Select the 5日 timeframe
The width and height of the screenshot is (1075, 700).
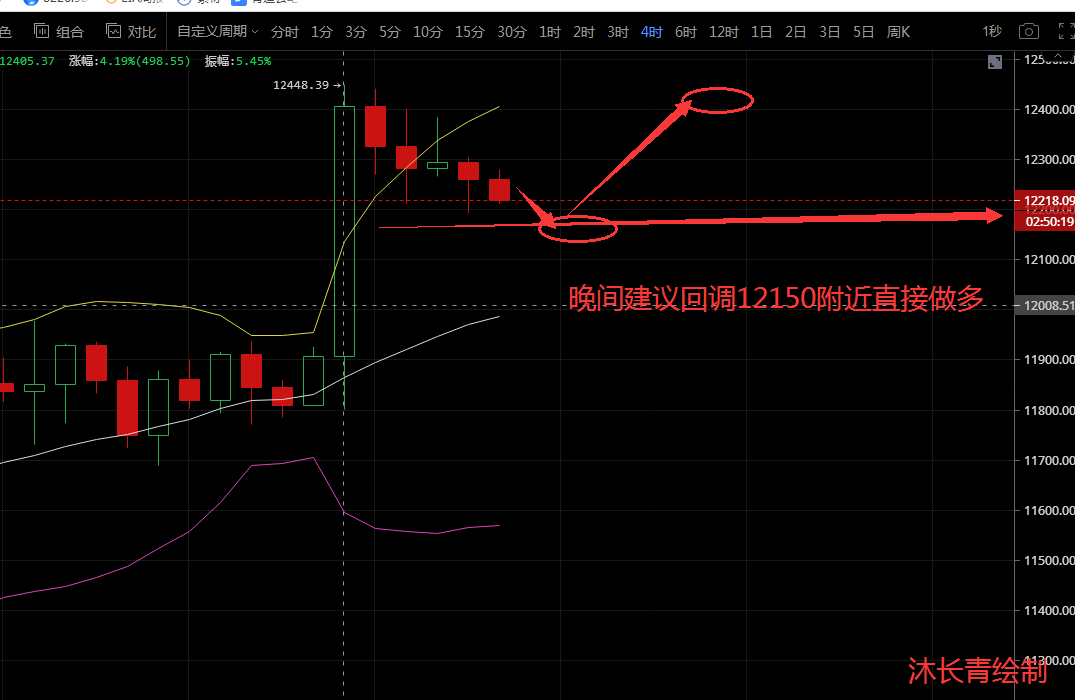(863, 32)
